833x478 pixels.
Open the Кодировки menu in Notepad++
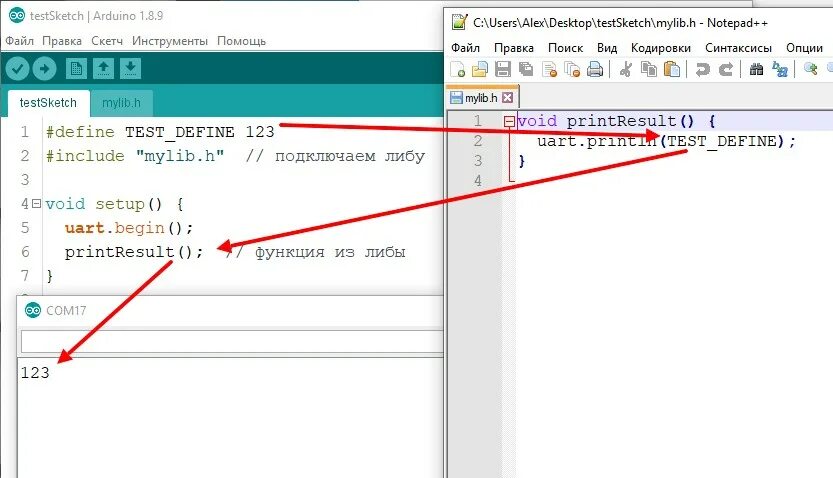pos(661,48)
